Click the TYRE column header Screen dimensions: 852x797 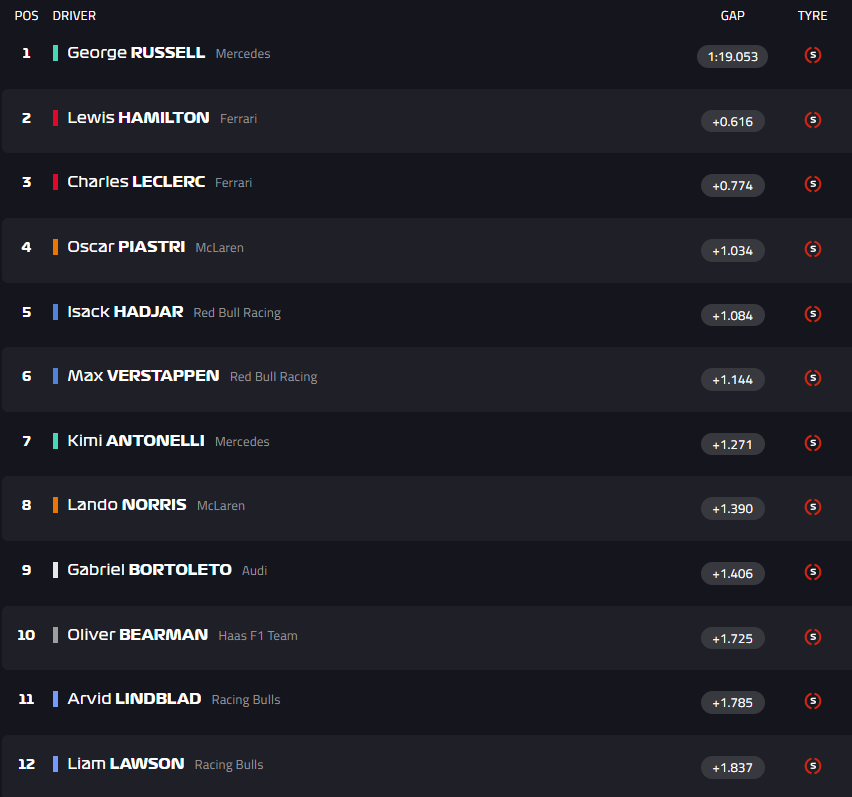tap(812, 16)
